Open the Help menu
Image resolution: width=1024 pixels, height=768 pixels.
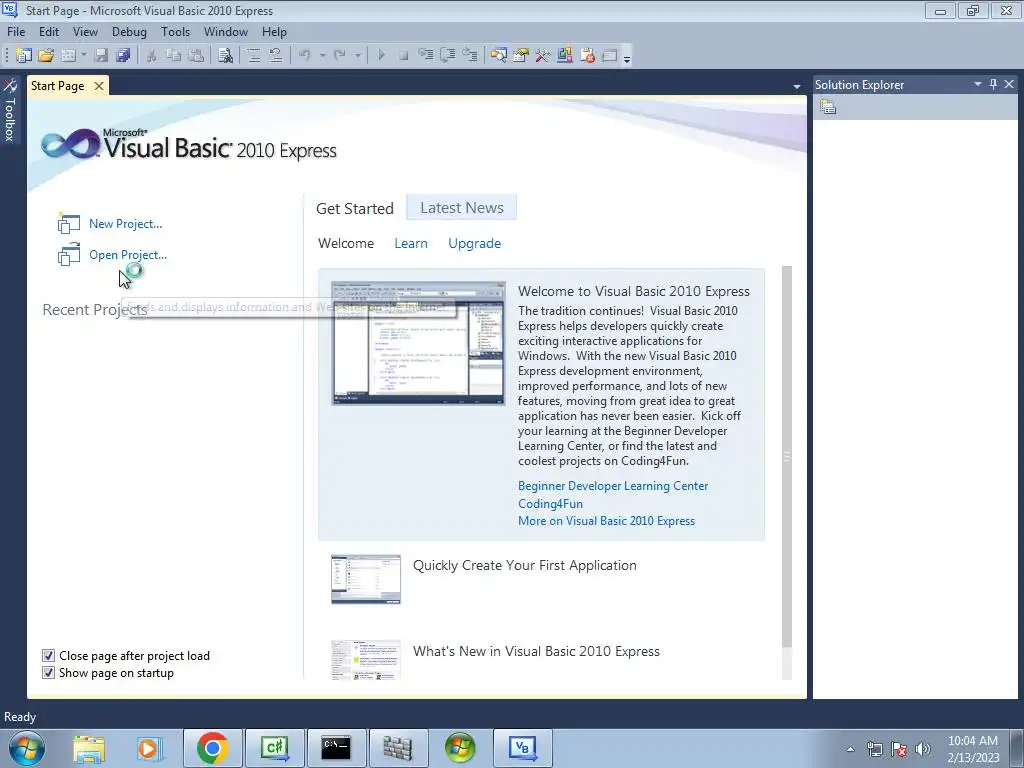click(x=274, y=31)
